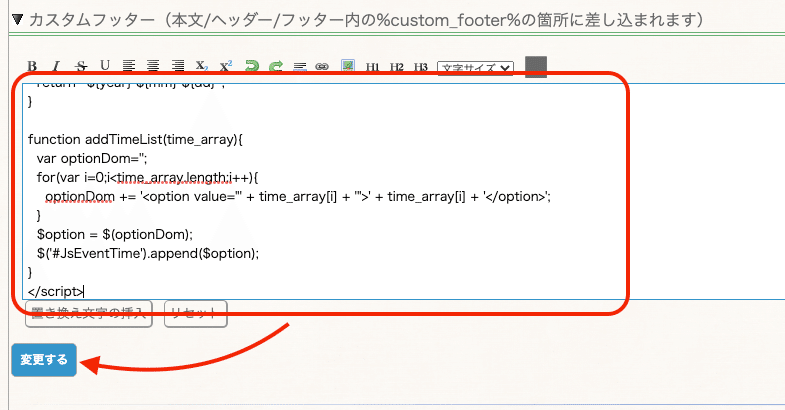Click the 変更する save button
Viewport: 785px width, 410px height.
point(44,359)
